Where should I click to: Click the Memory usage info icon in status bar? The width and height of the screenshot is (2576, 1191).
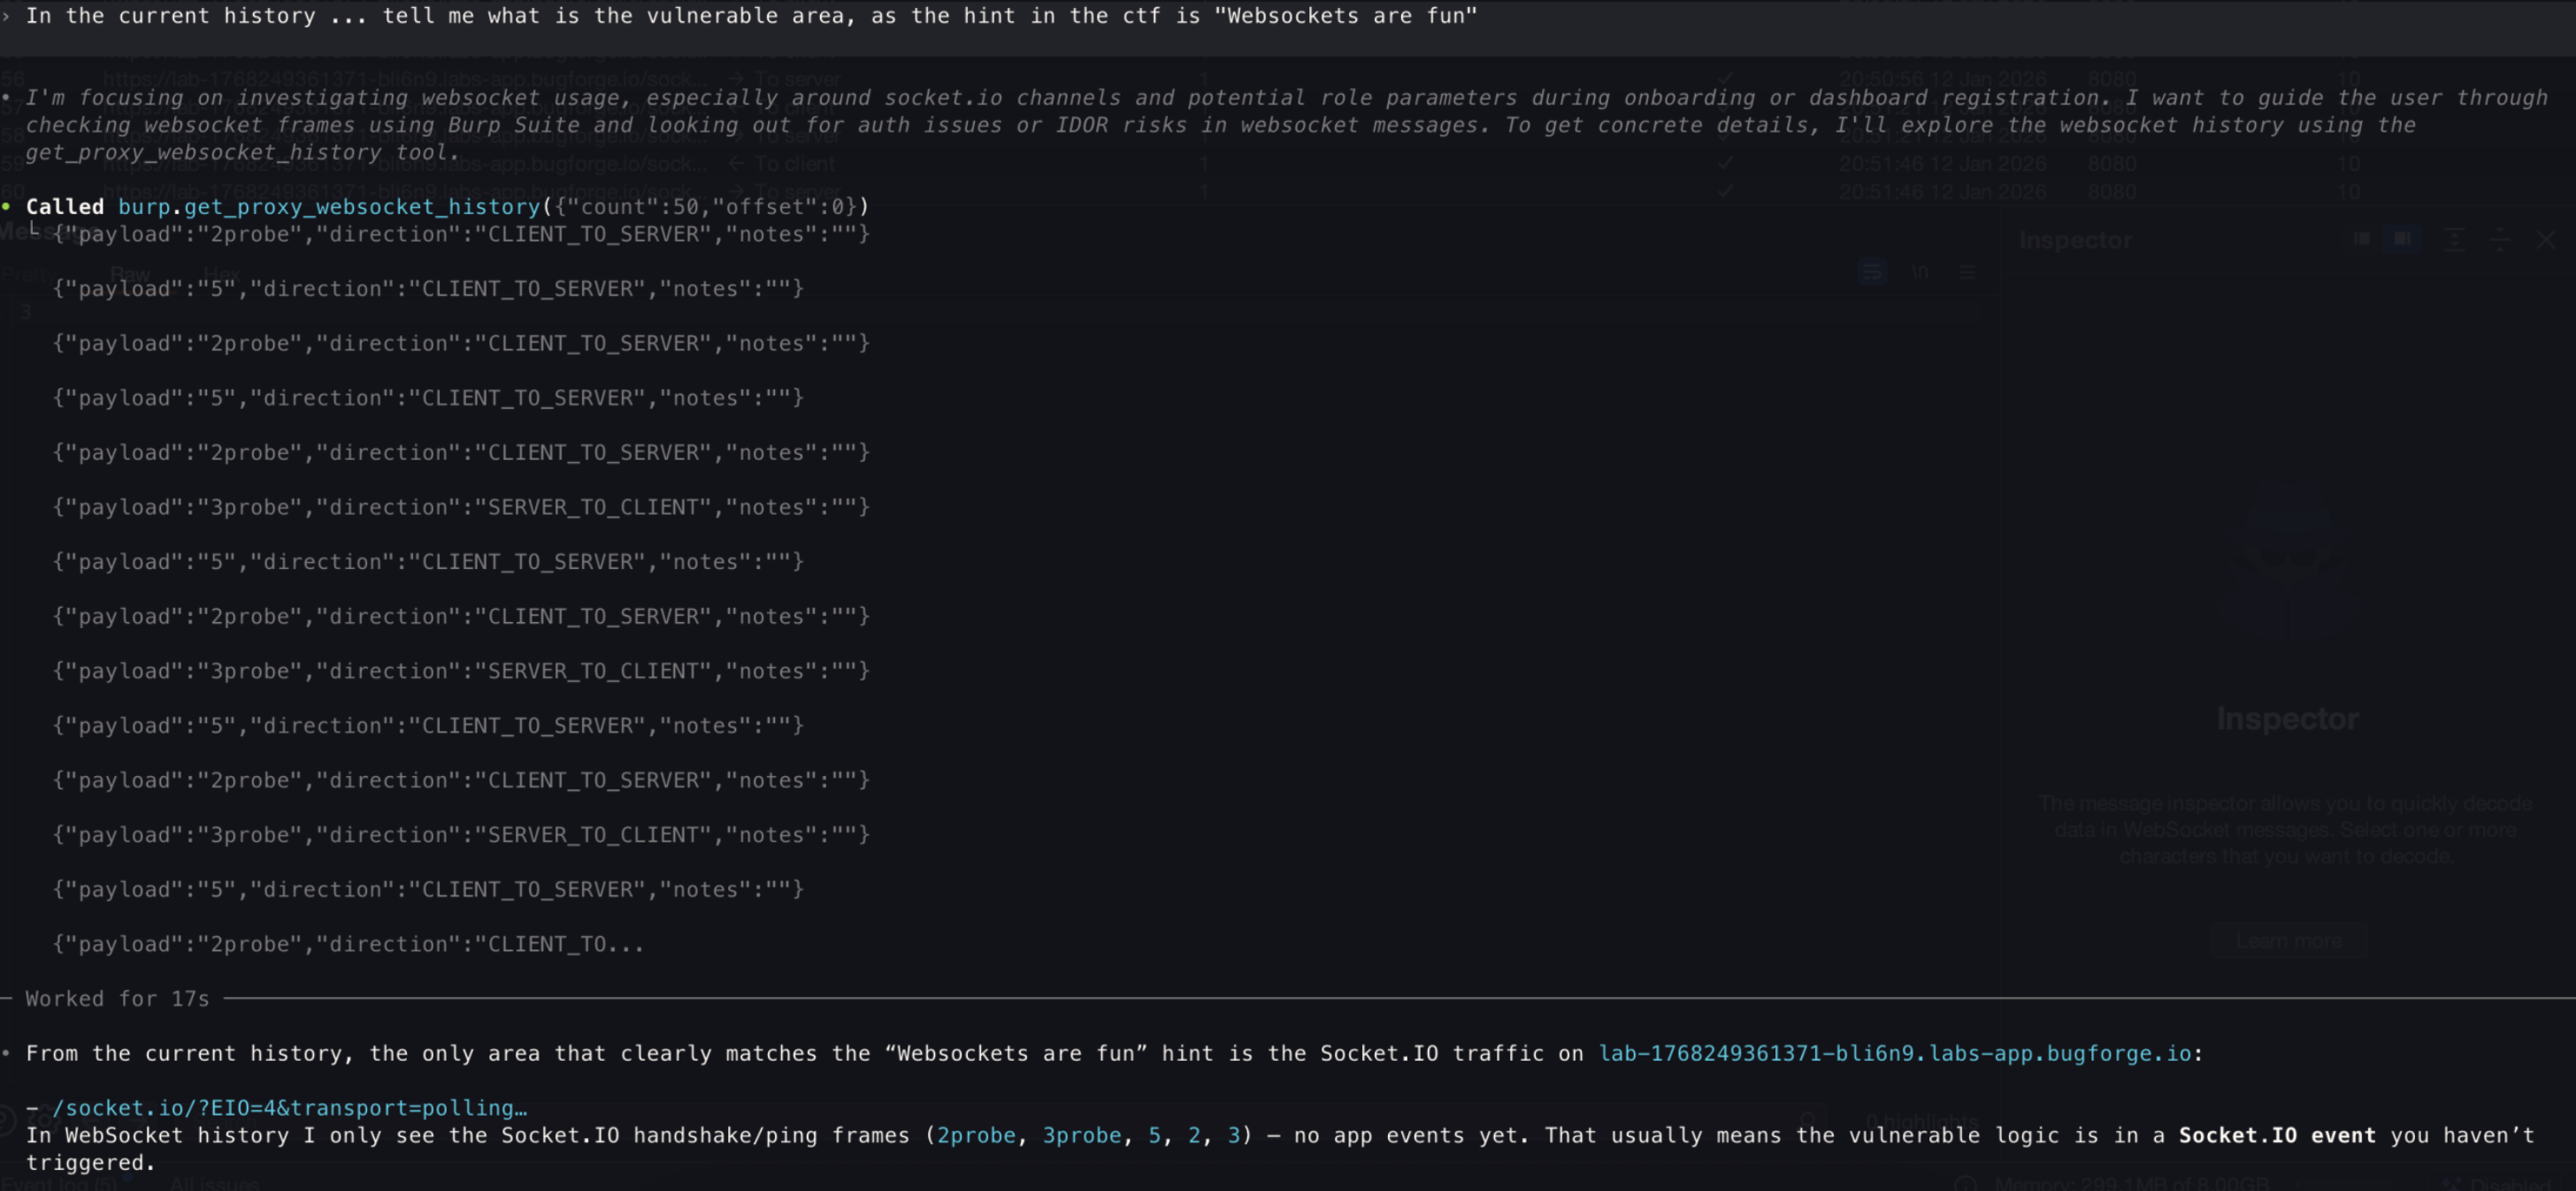[x=1965, y=1183]
